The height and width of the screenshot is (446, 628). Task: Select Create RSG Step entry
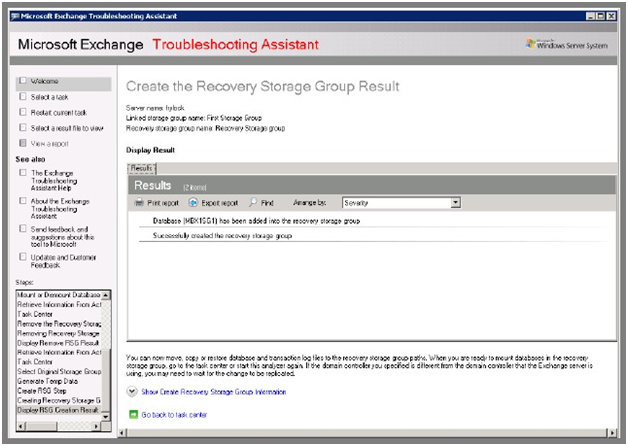click(59, 391)
